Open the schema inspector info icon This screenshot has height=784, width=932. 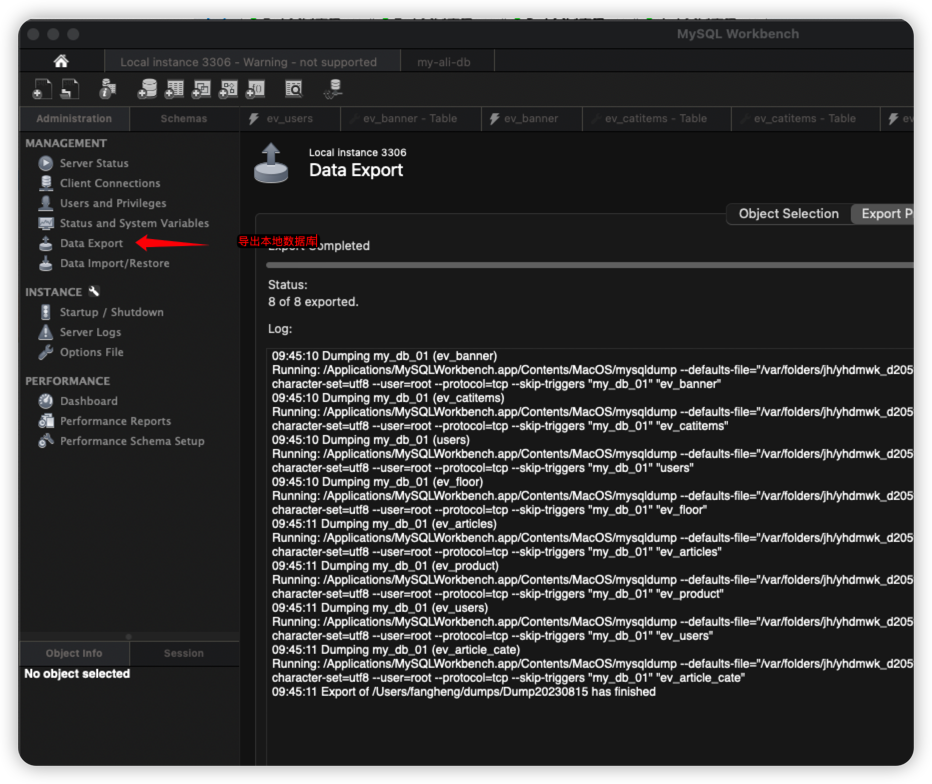[x=108, y=89]
